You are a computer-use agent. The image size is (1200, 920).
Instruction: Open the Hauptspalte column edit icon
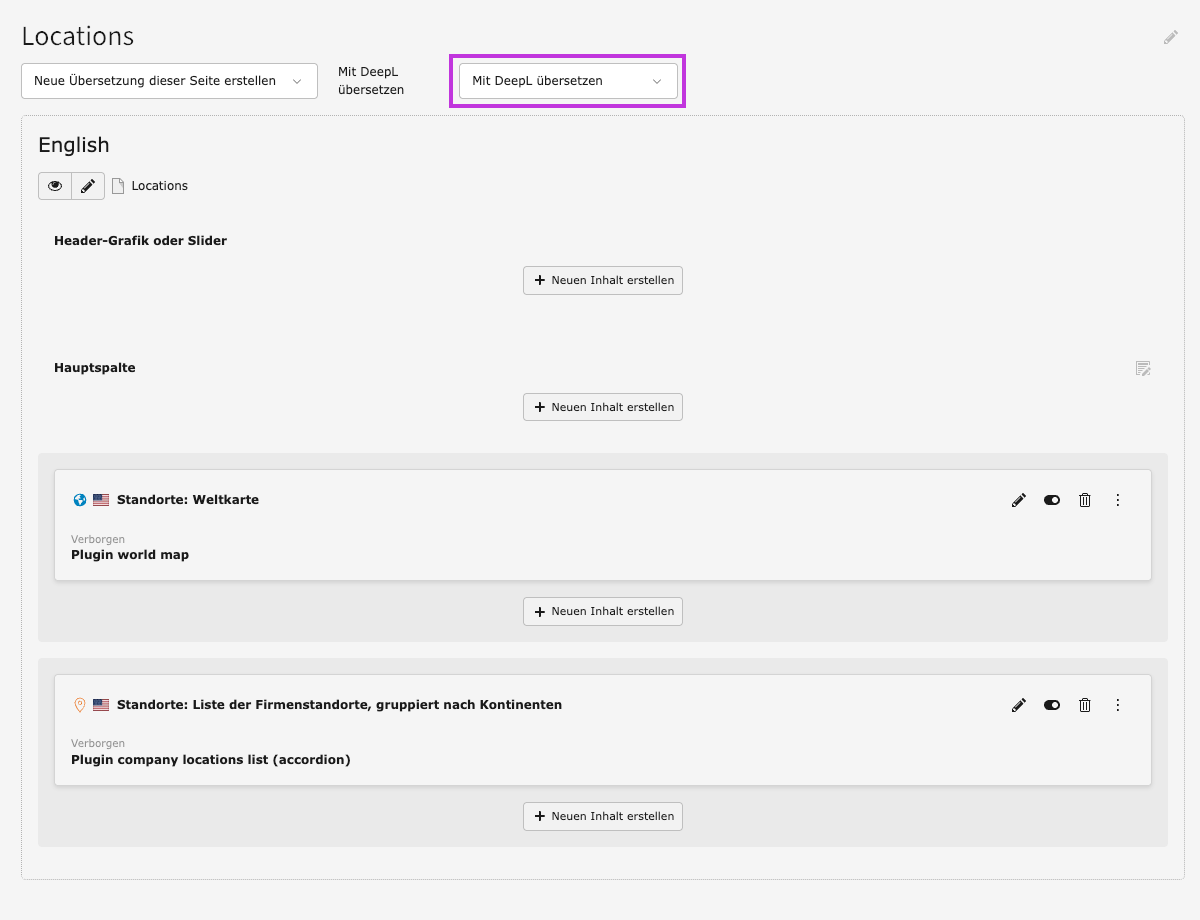point(1143,368)
